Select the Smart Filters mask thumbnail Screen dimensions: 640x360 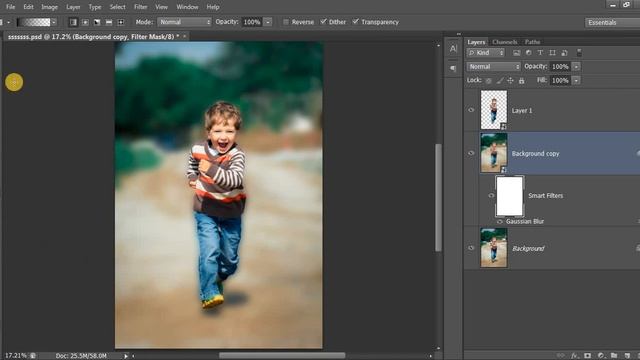509,196
